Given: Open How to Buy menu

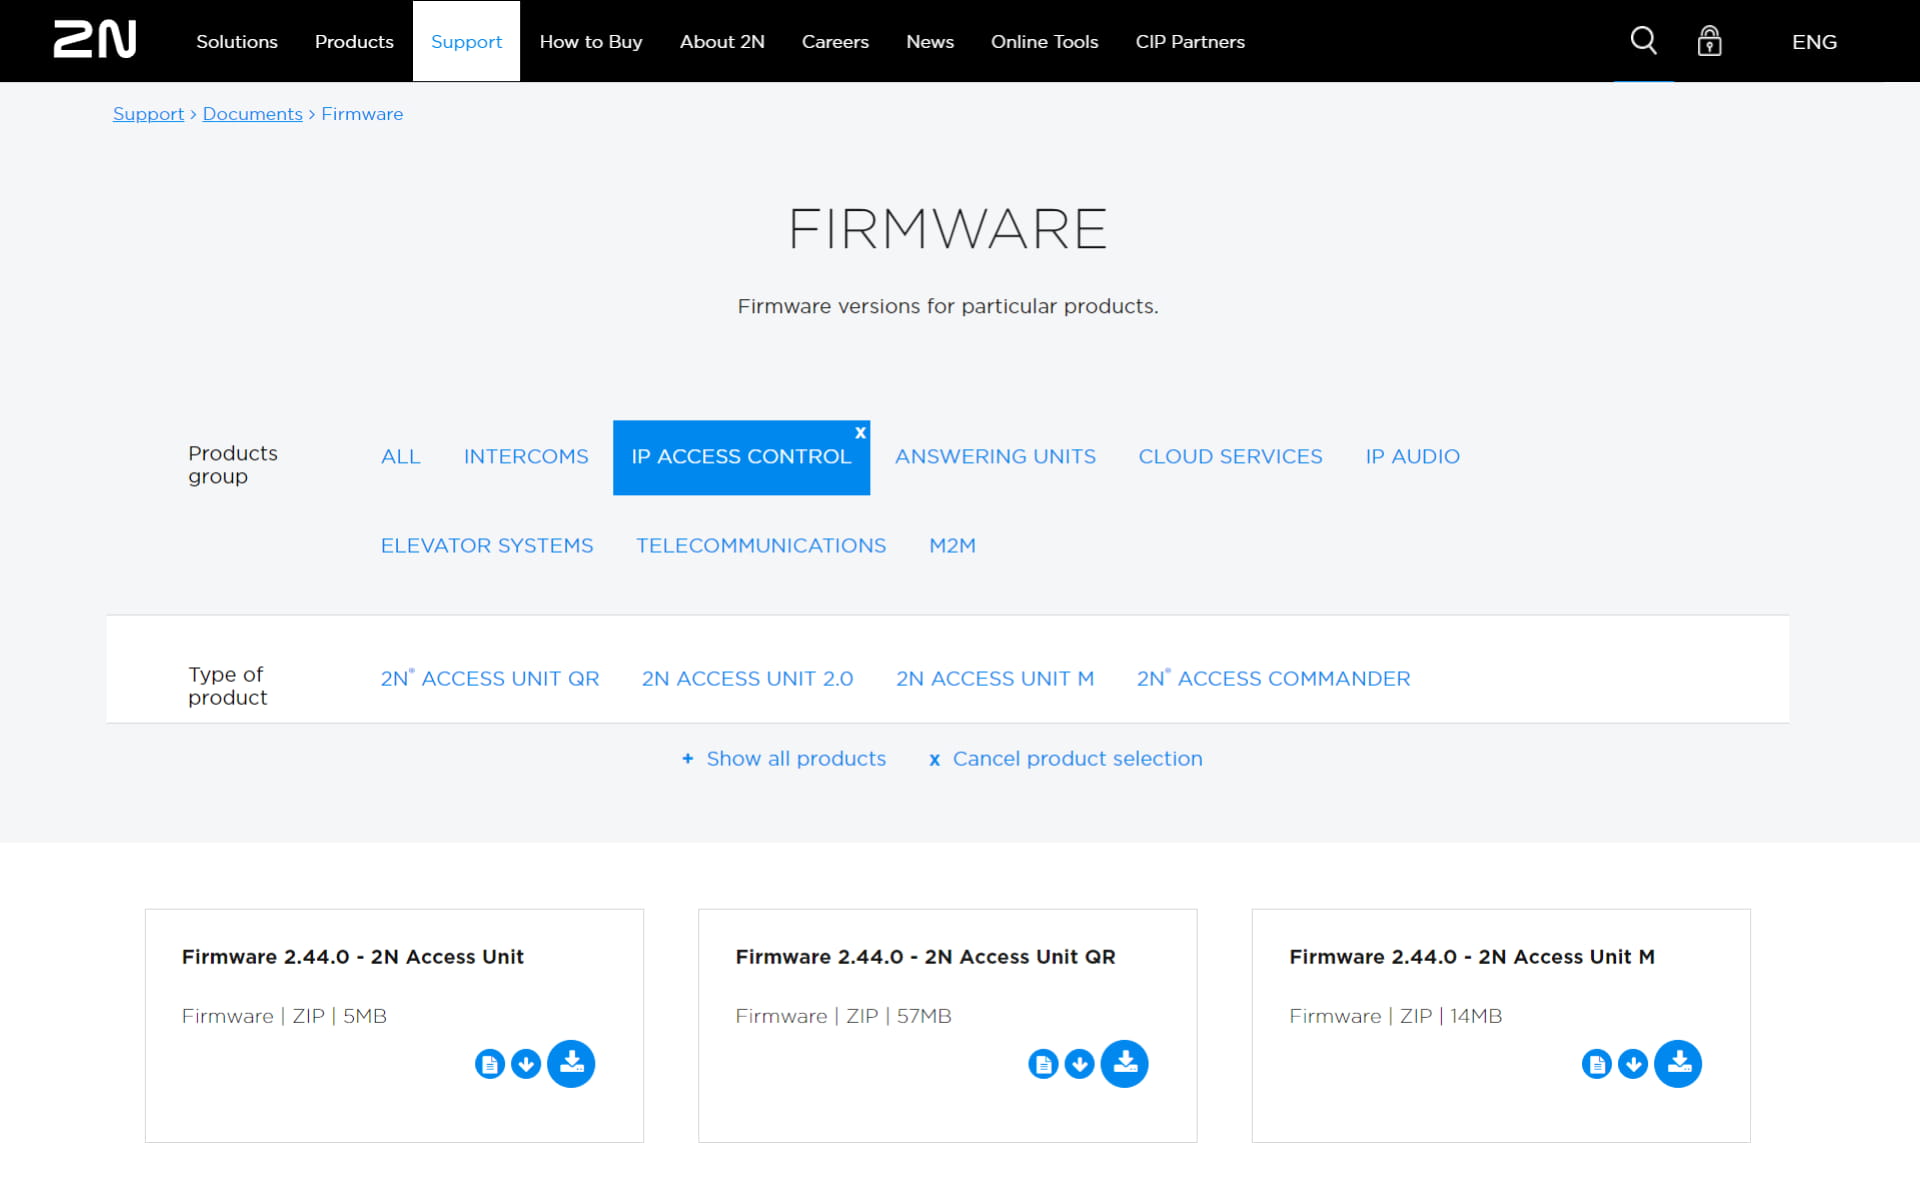Looking at the screenshot, I should pyautogui.click(x=591, y=41).
